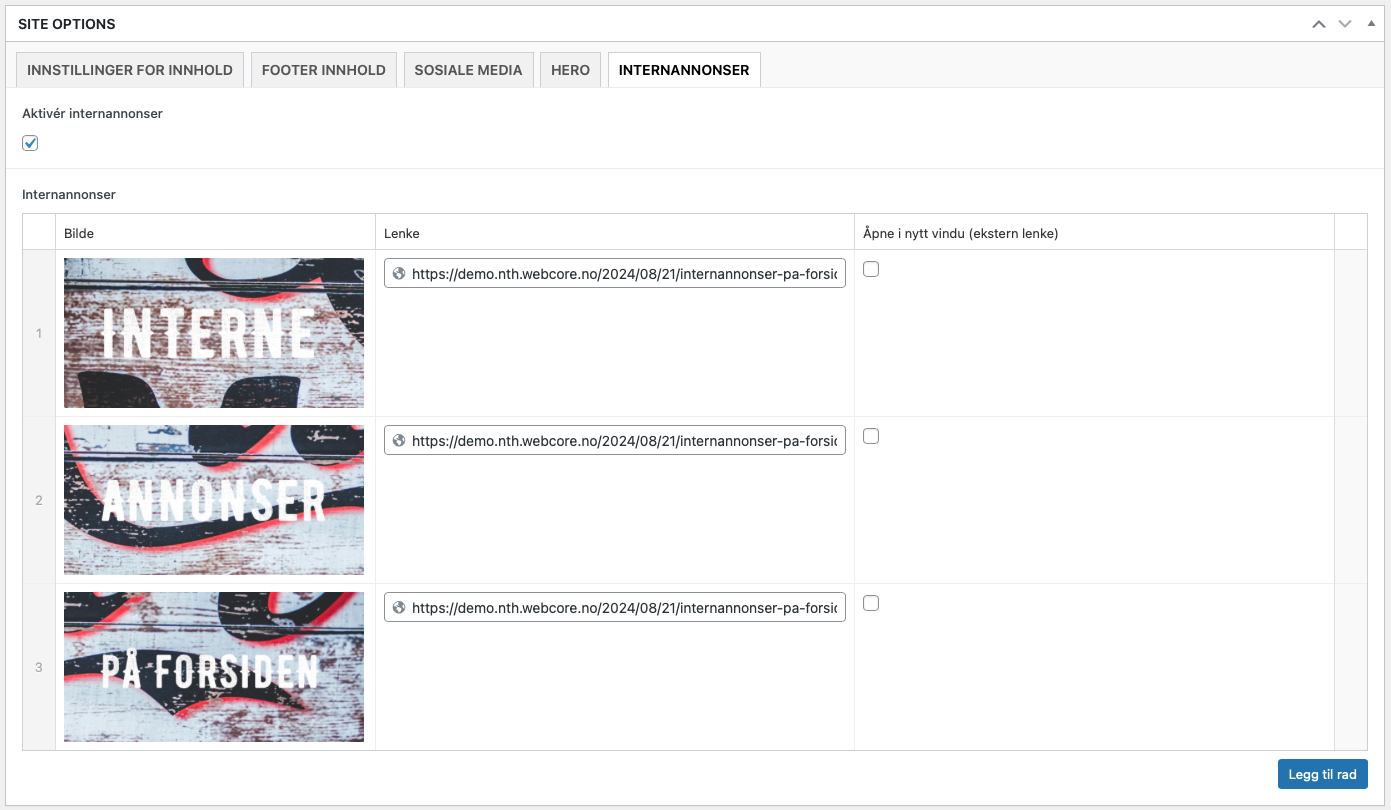
Task: Uncheck the Aktivér internannonser checkbox
Action: [x=30, y=143]
